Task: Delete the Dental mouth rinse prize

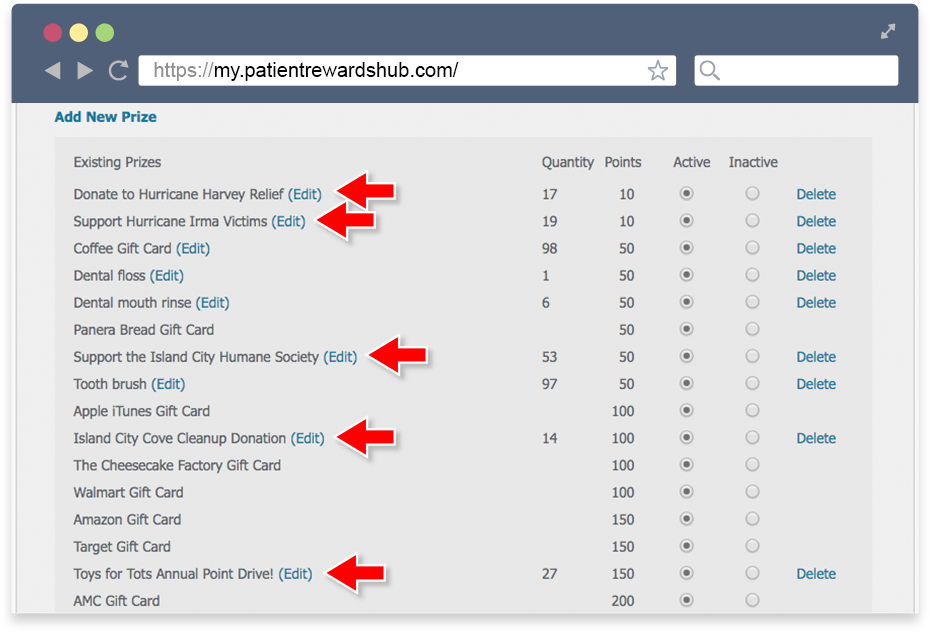Action: click(816, 303)
